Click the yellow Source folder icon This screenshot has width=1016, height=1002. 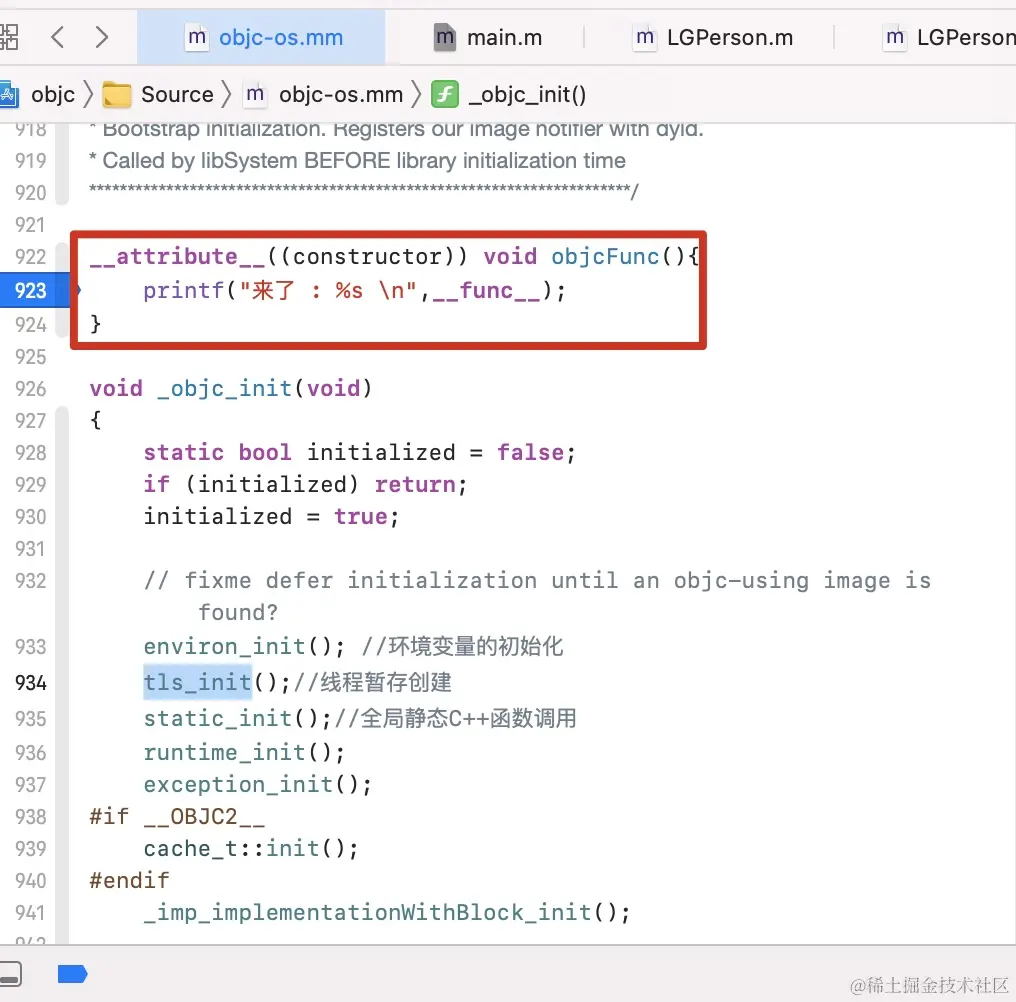tap(117, 95)
